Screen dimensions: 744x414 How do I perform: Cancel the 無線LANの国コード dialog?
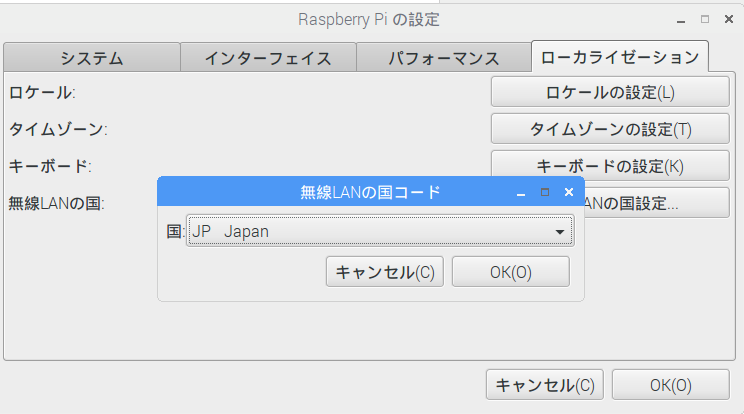tap(385, 272)
